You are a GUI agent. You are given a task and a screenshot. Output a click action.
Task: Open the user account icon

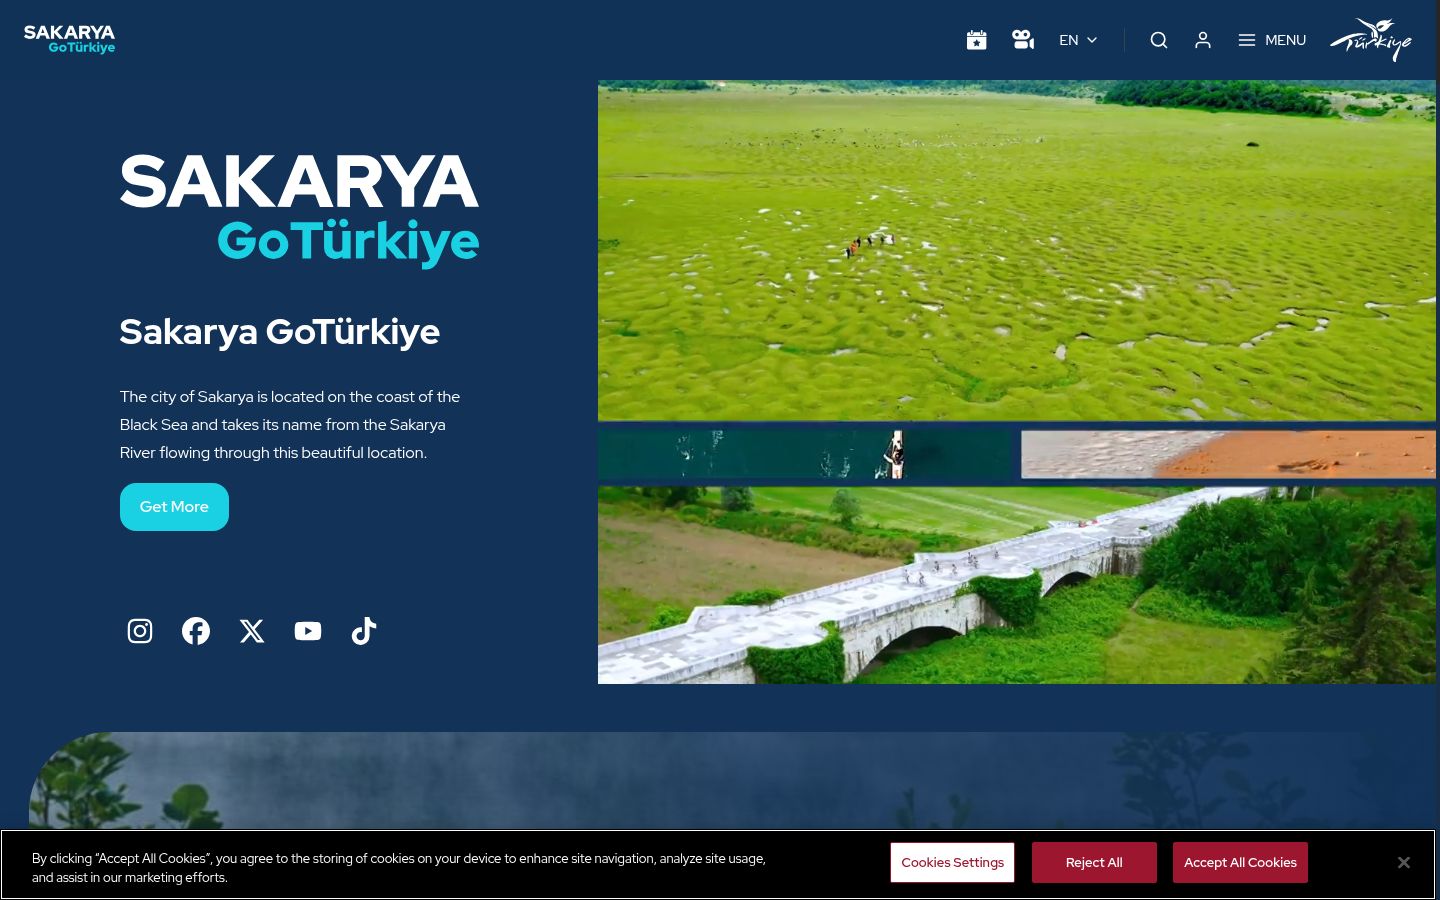point(1203,40)
